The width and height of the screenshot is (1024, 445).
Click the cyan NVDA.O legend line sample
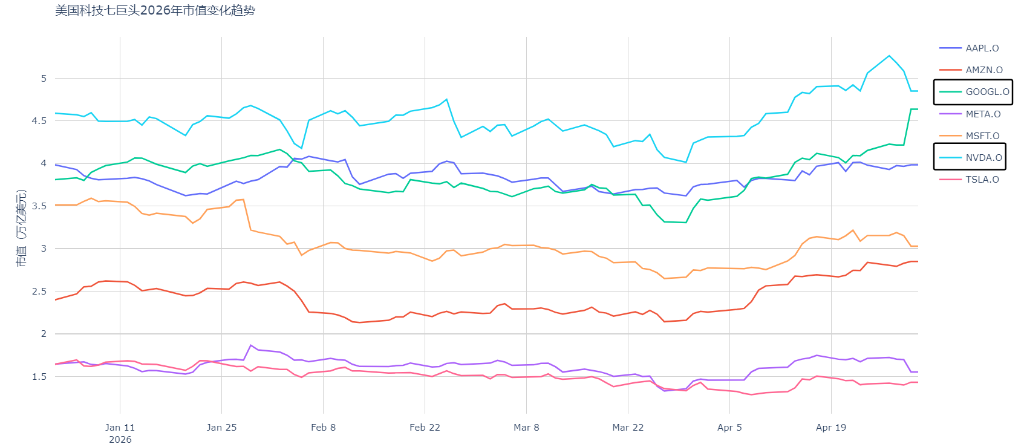coord(948,157)
